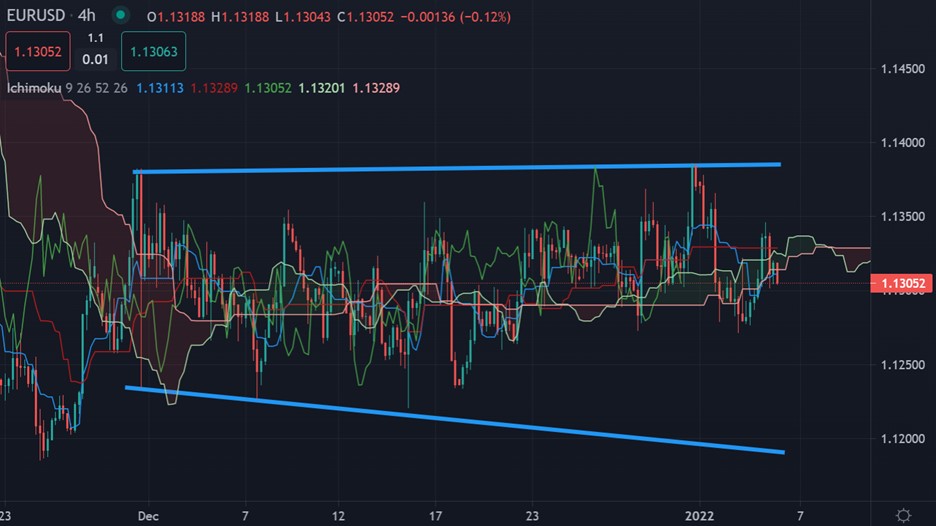Click the price change −0.00136 (−0.12%)
The image size is (936, 526).
(x=455, y=17)
